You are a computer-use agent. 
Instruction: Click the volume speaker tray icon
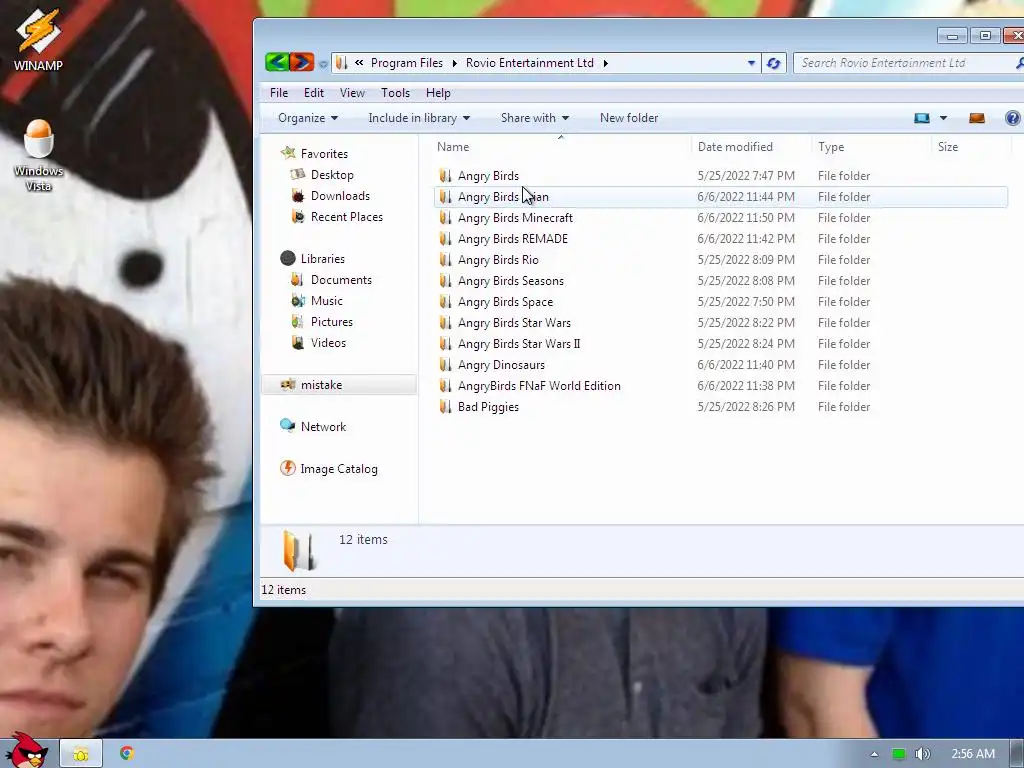click(x=923, y=754)
